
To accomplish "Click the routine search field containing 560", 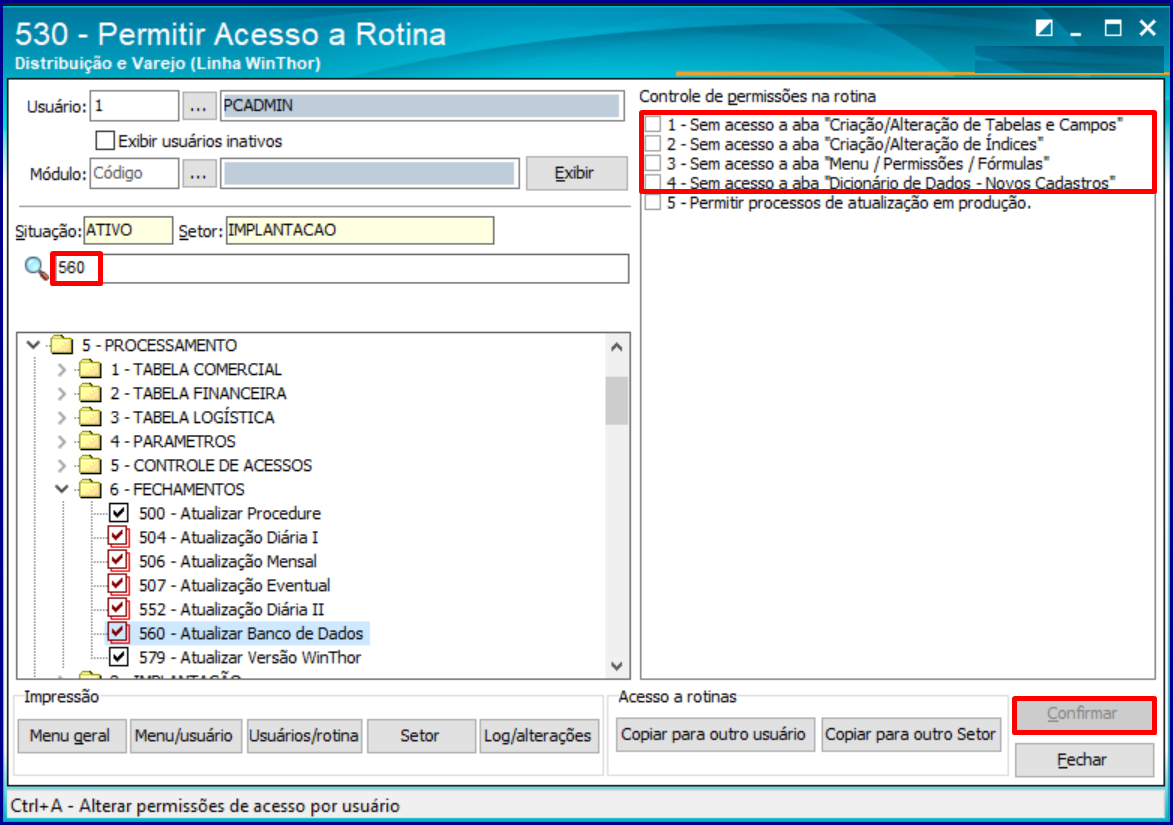I will (342, 268).
